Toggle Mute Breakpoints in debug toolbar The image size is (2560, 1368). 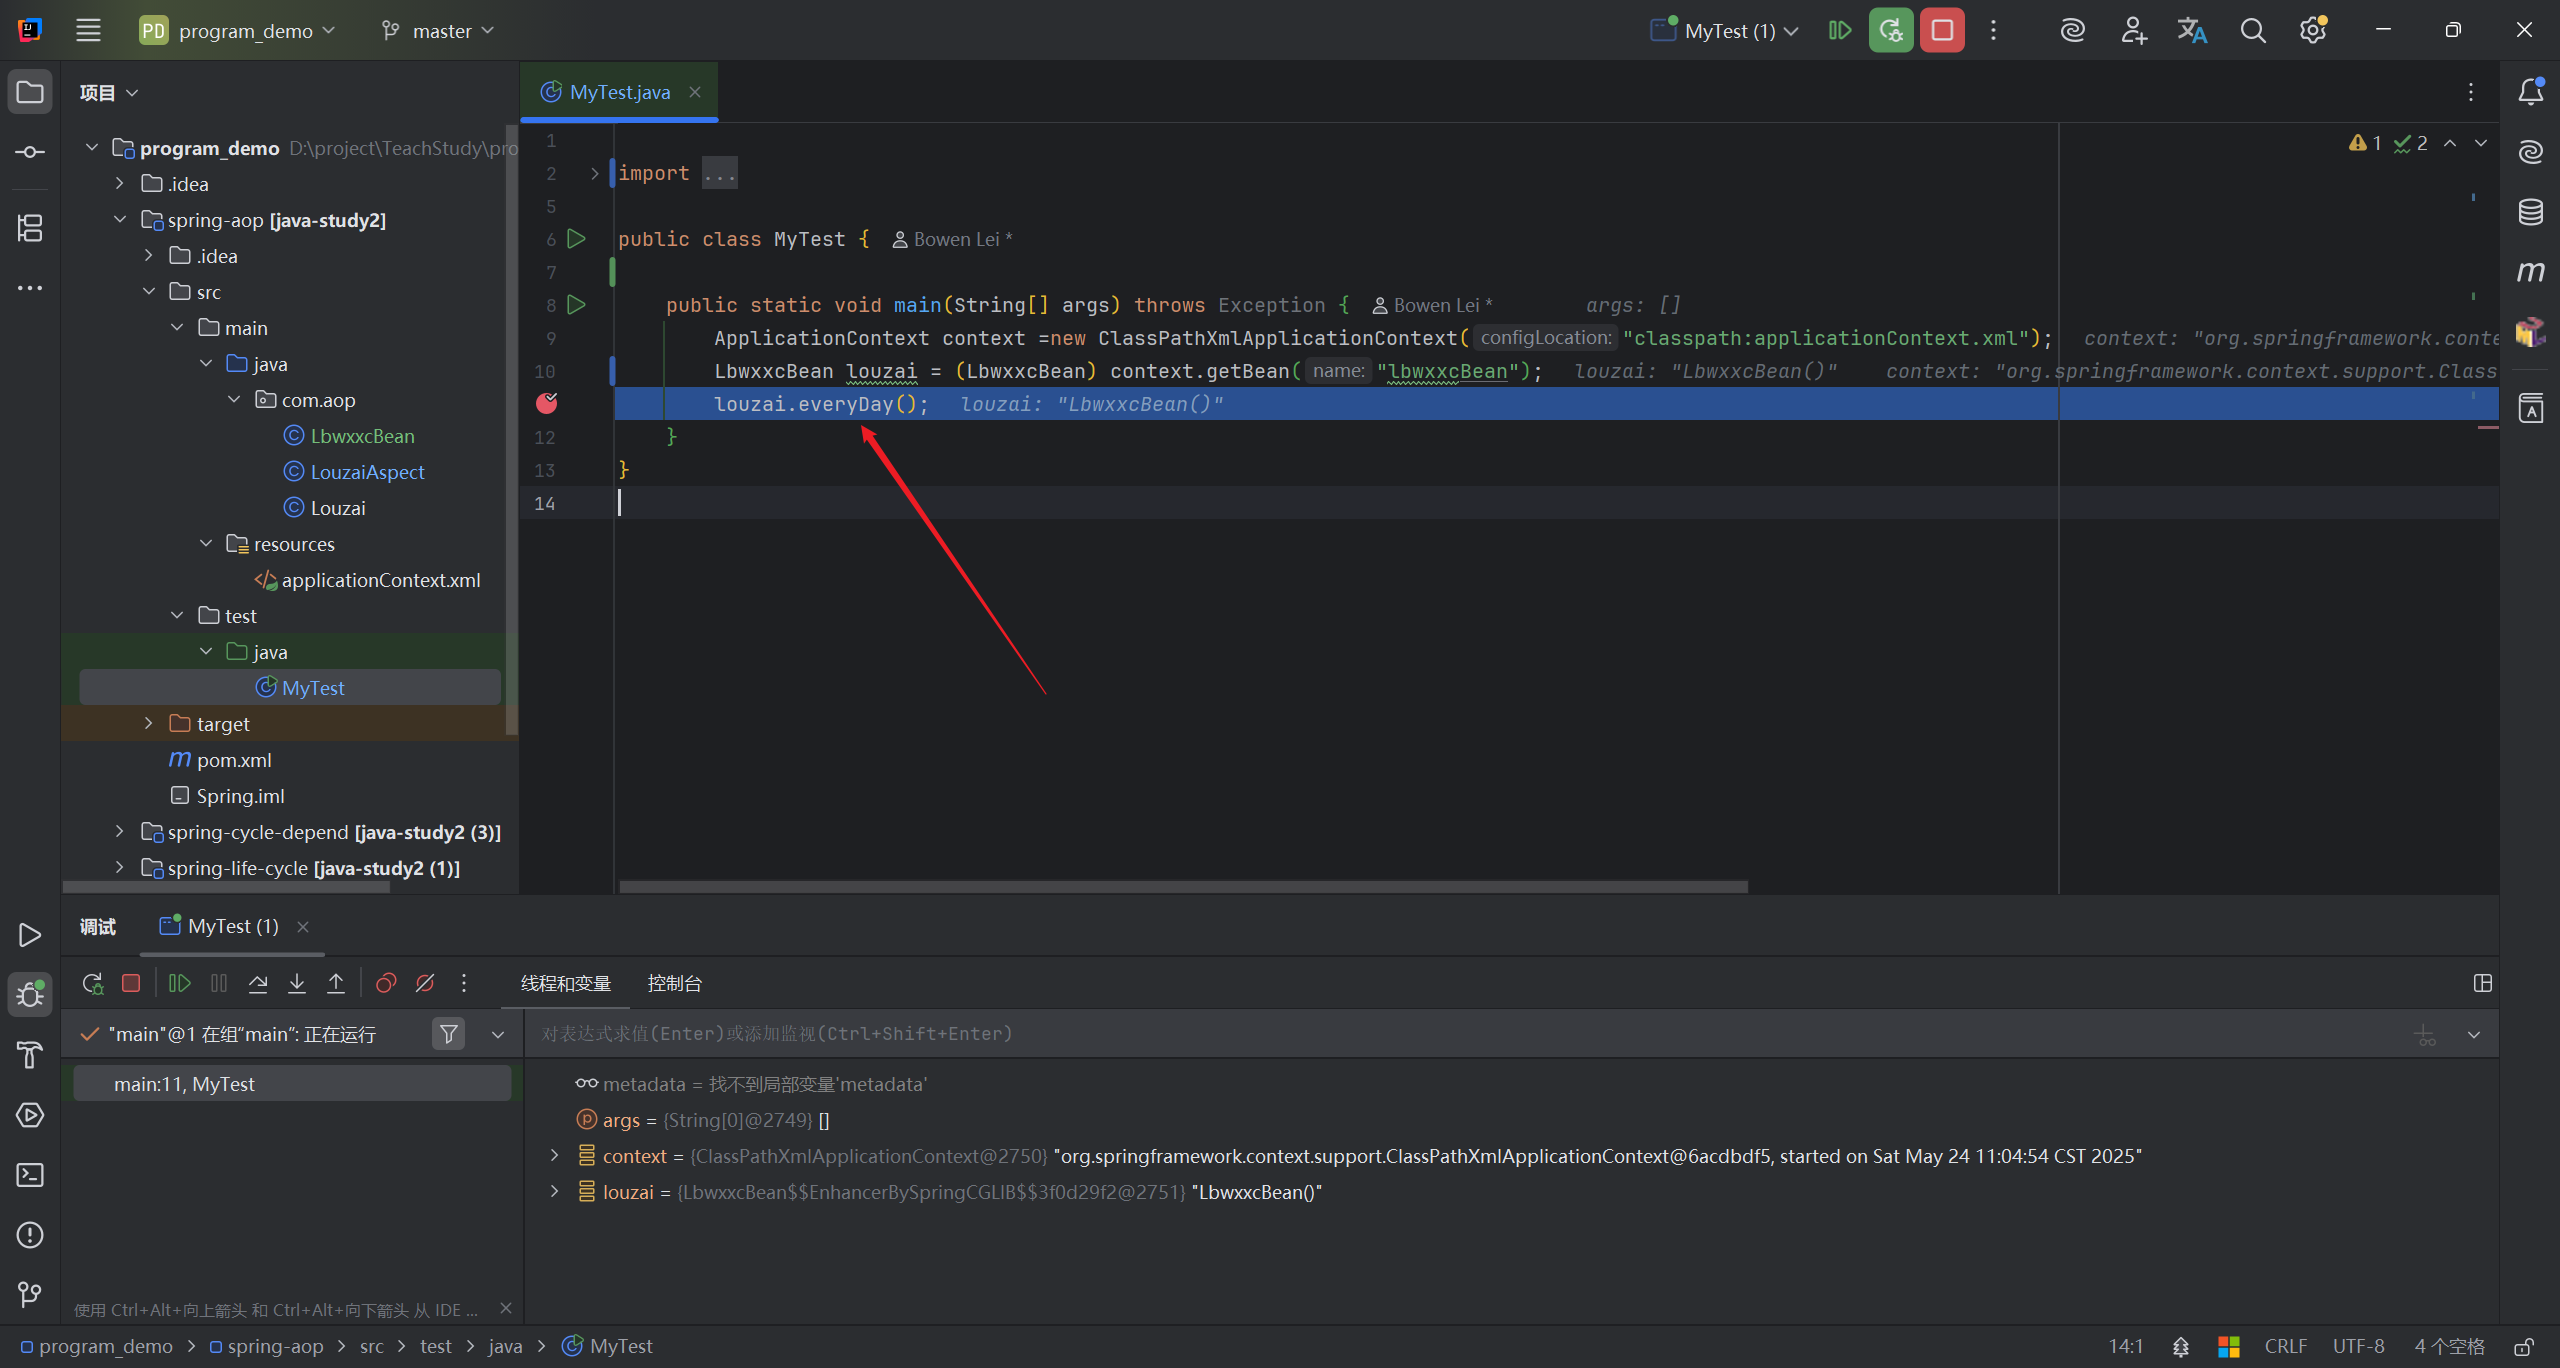point(425,983)
